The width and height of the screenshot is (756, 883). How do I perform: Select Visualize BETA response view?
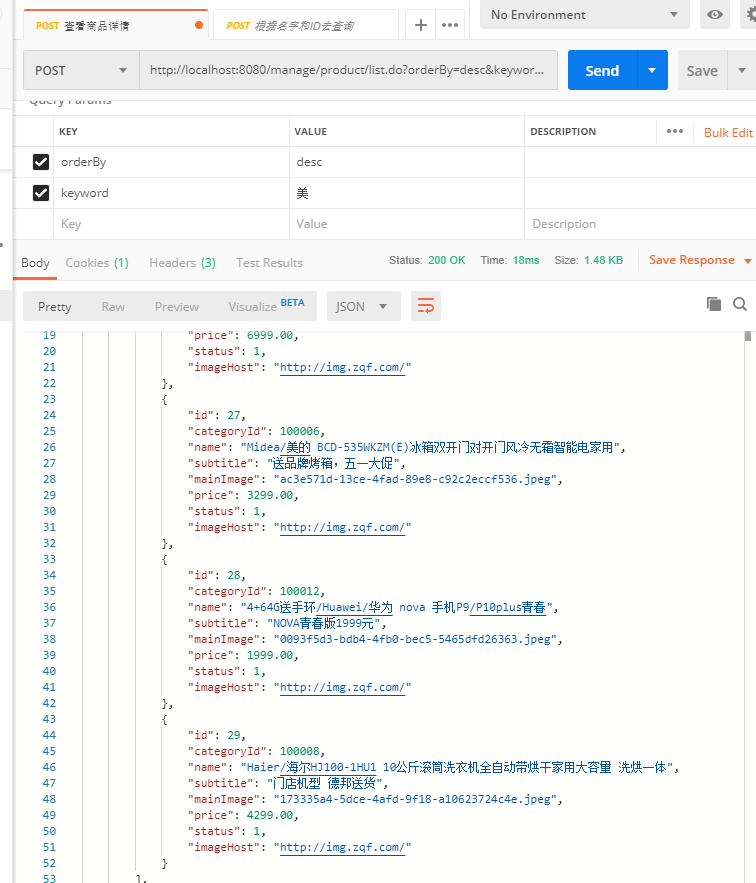(266, 306)
